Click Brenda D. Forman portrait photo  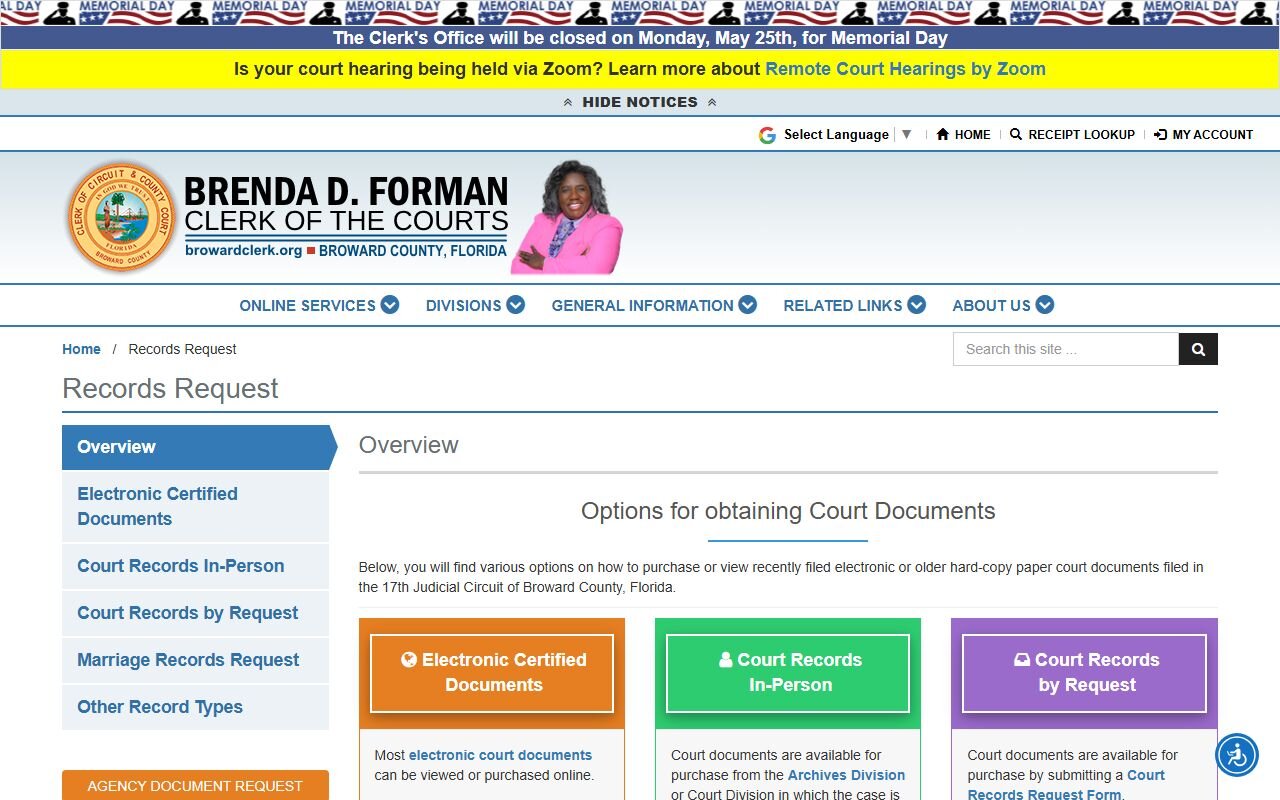[x=567, y=217]
